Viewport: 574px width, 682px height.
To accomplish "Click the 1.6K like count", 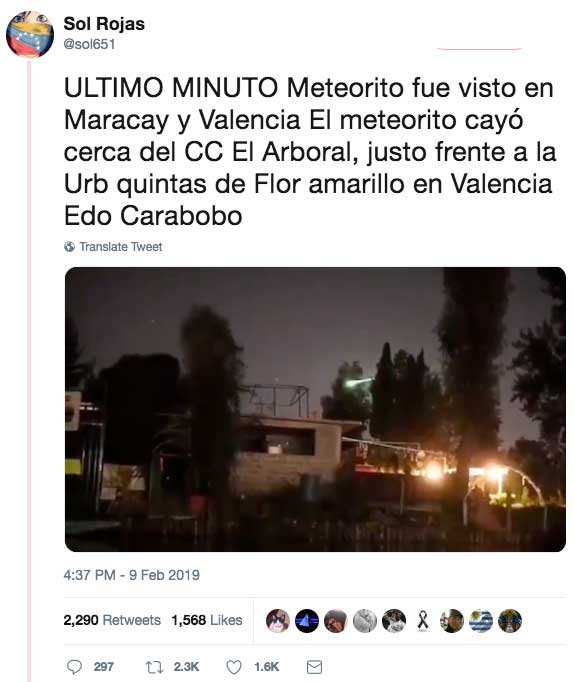I will 266,666.
